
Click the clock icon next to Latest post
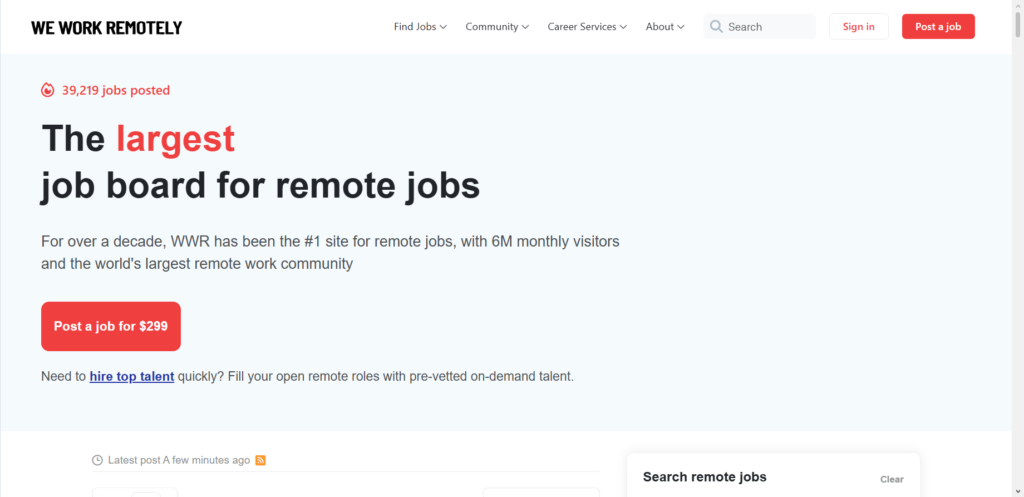(97, 460)
